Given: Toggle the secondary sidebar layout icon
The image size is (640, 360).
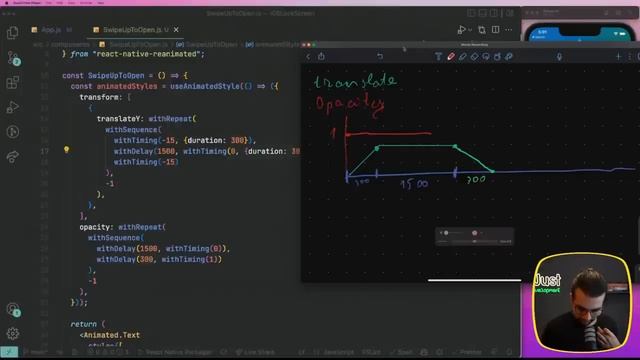Looking at the screenshot, I should point(494,13).
